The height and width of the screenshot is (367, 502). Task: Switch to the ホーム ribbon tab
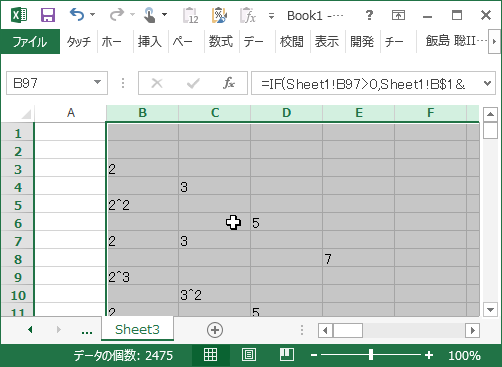(112, 42)
